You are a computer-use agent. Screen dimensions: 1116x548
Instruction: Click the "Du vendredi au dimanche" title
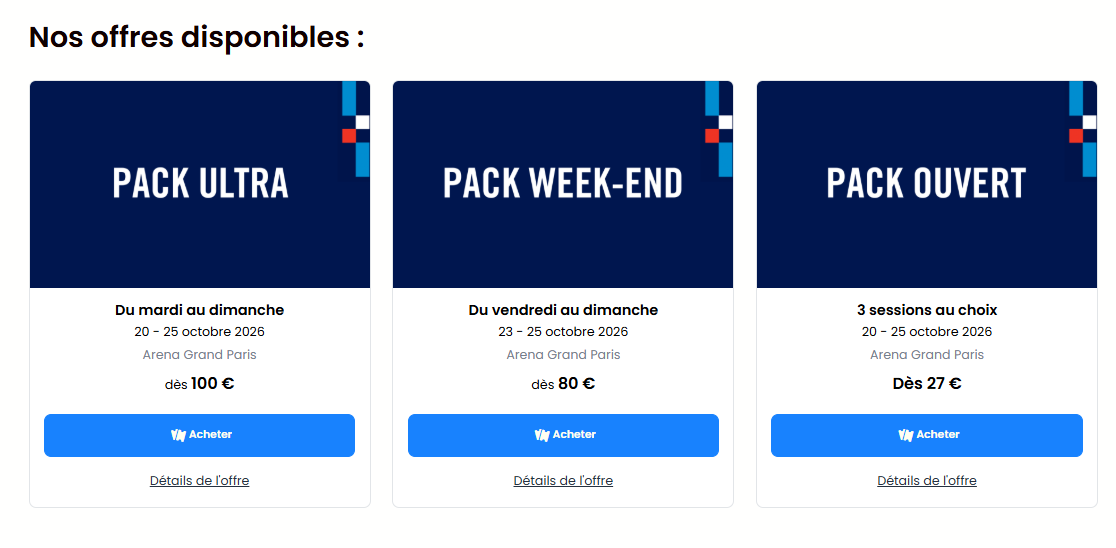[x=563, y=310]
